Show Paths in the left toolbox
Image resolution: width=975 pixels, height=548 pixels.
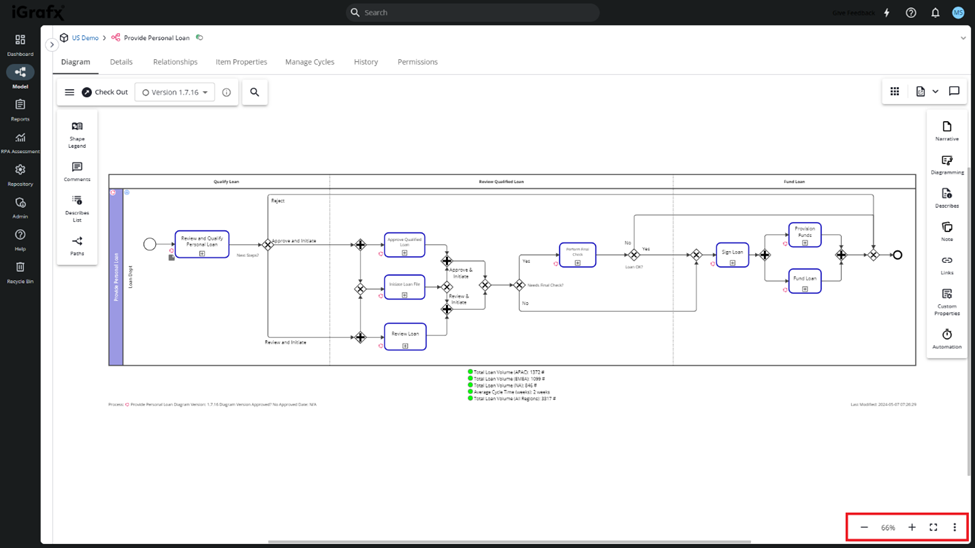(x=77, y=246)
